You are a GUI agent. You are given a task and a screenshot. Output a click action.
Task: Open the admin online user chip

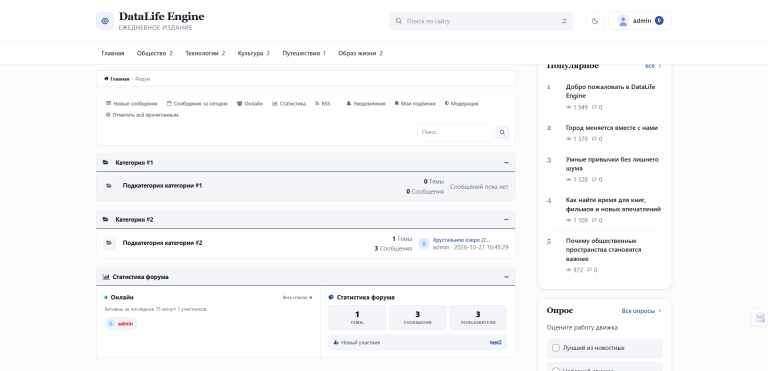point(120,323)
